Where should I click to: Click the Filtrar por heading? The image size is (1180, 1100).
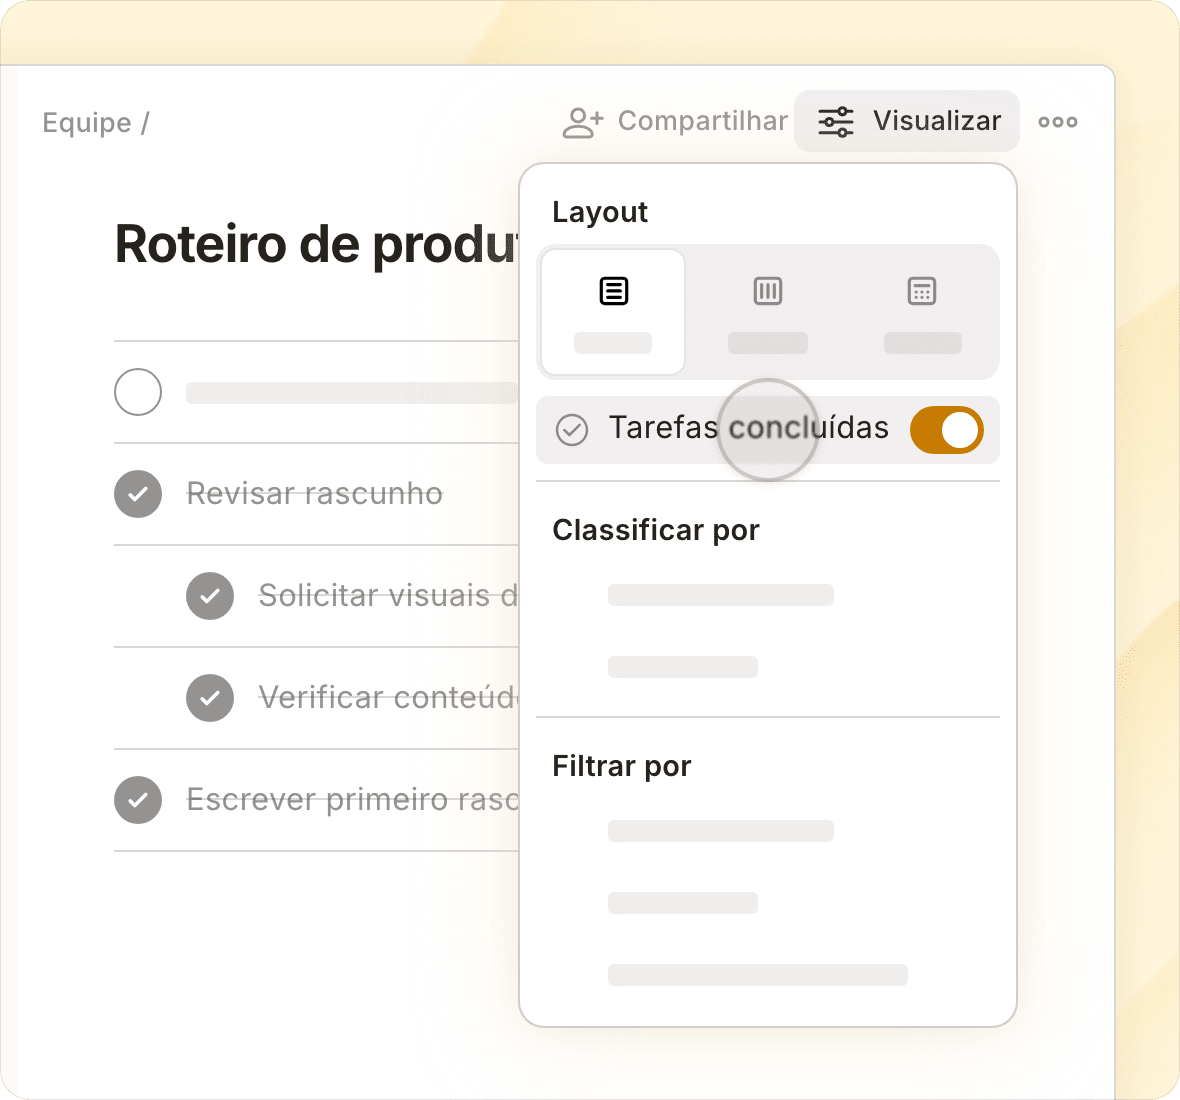pyautogui.click(x=622, y=767)
